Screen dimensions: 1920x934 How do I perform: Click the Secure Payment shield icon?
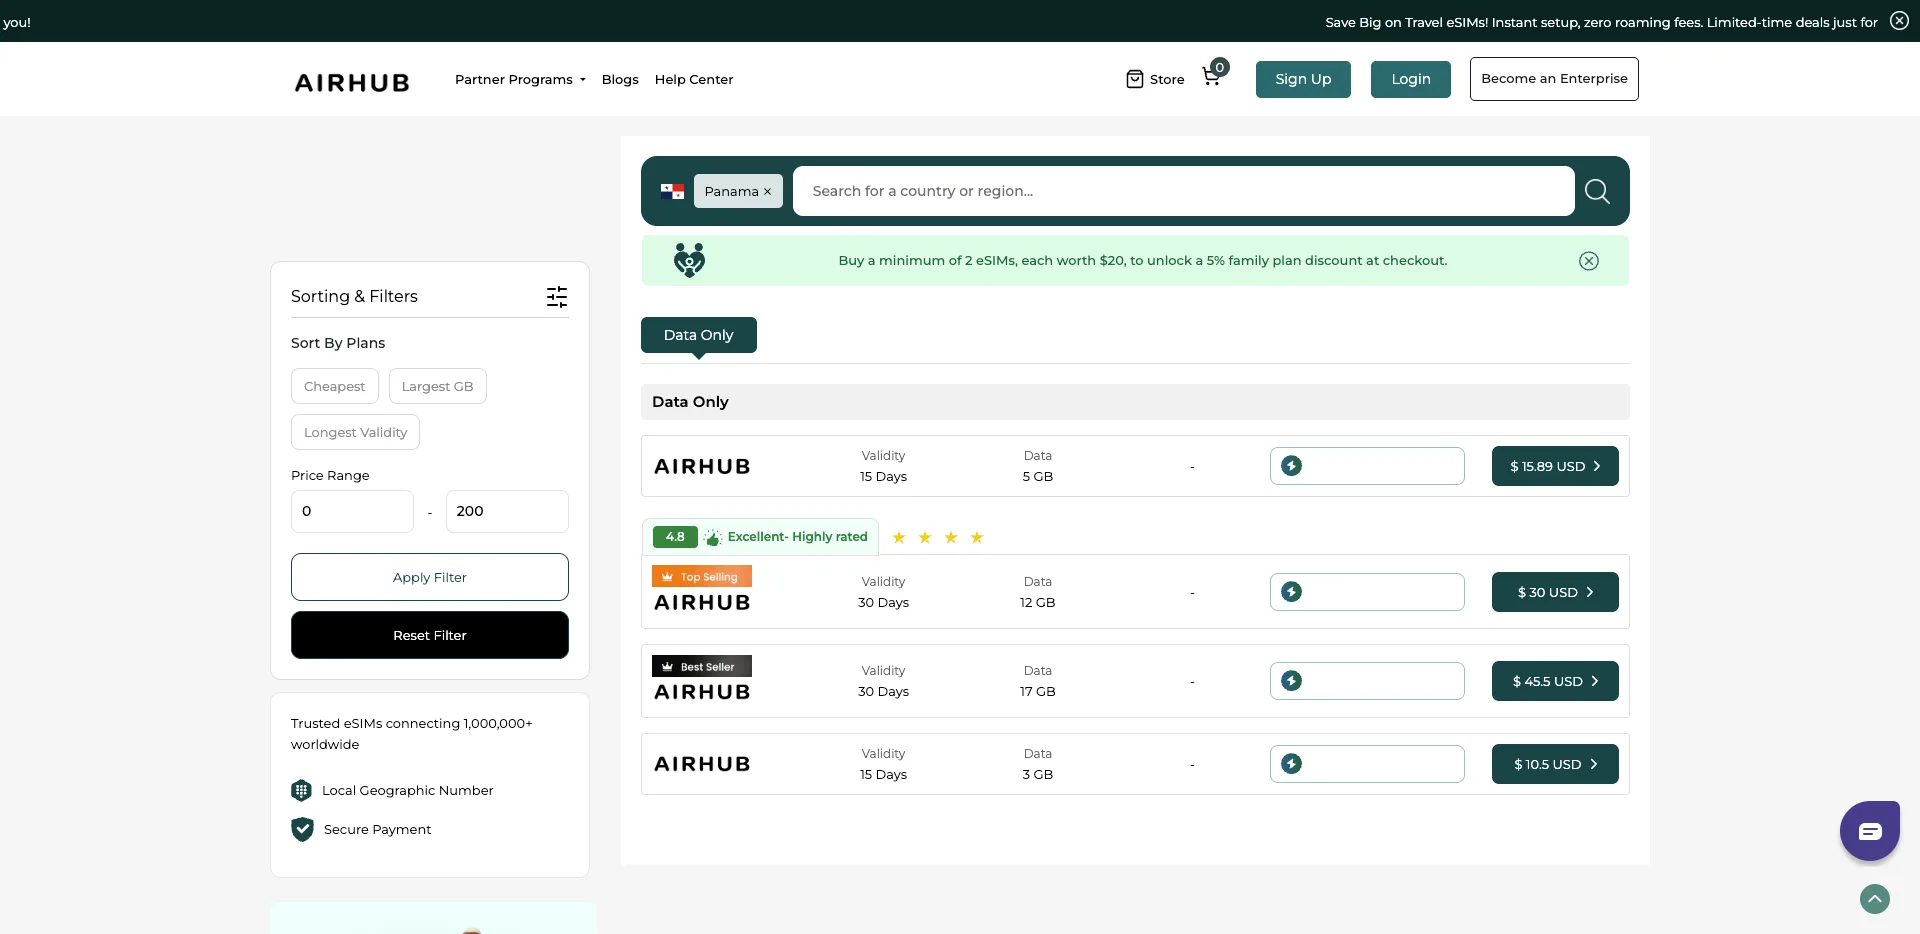tap(302, 829)
